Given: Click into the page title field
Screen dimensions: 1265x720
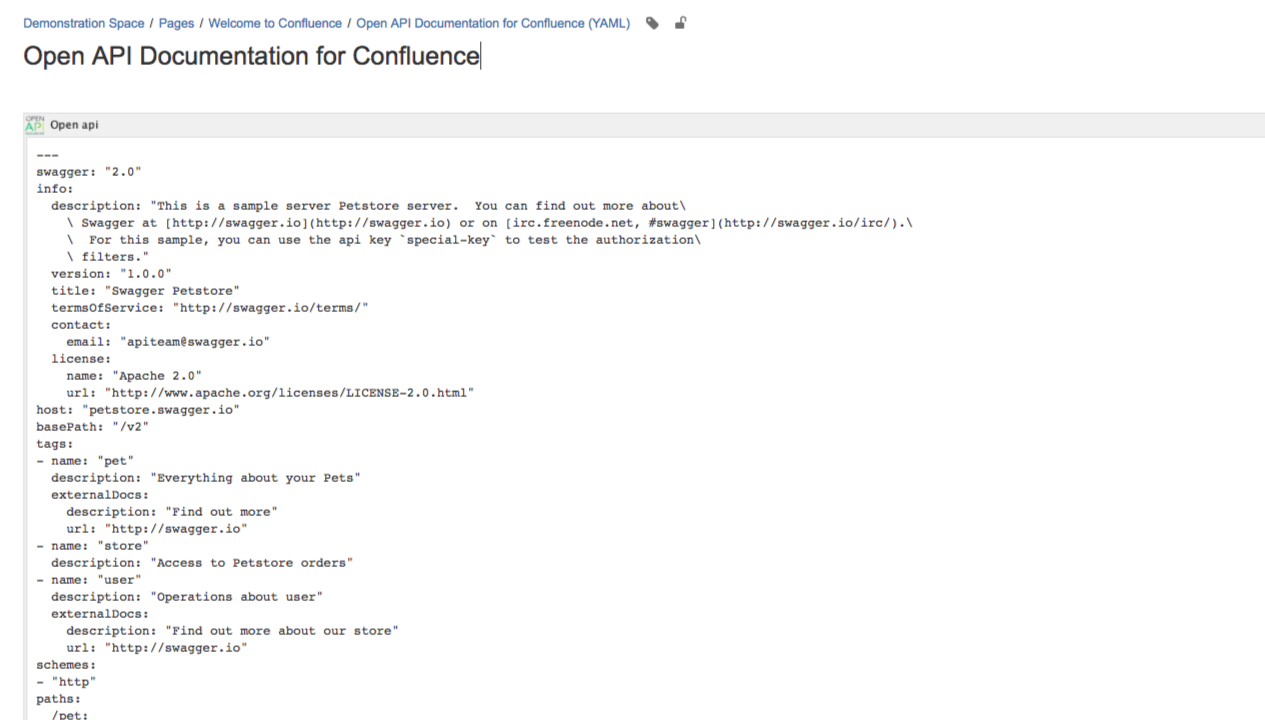Looking at the screenshot, I should (252, 56).
